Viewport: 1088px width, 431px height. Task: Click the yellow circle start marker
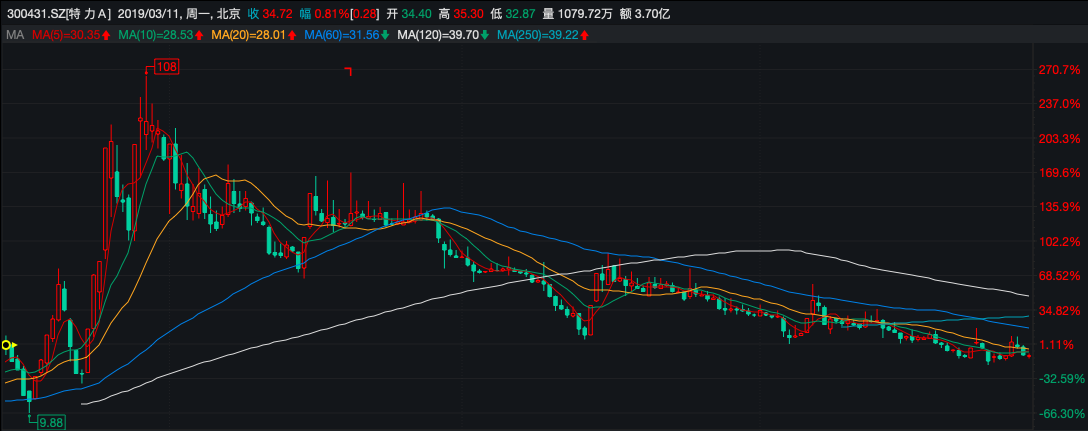7,345
